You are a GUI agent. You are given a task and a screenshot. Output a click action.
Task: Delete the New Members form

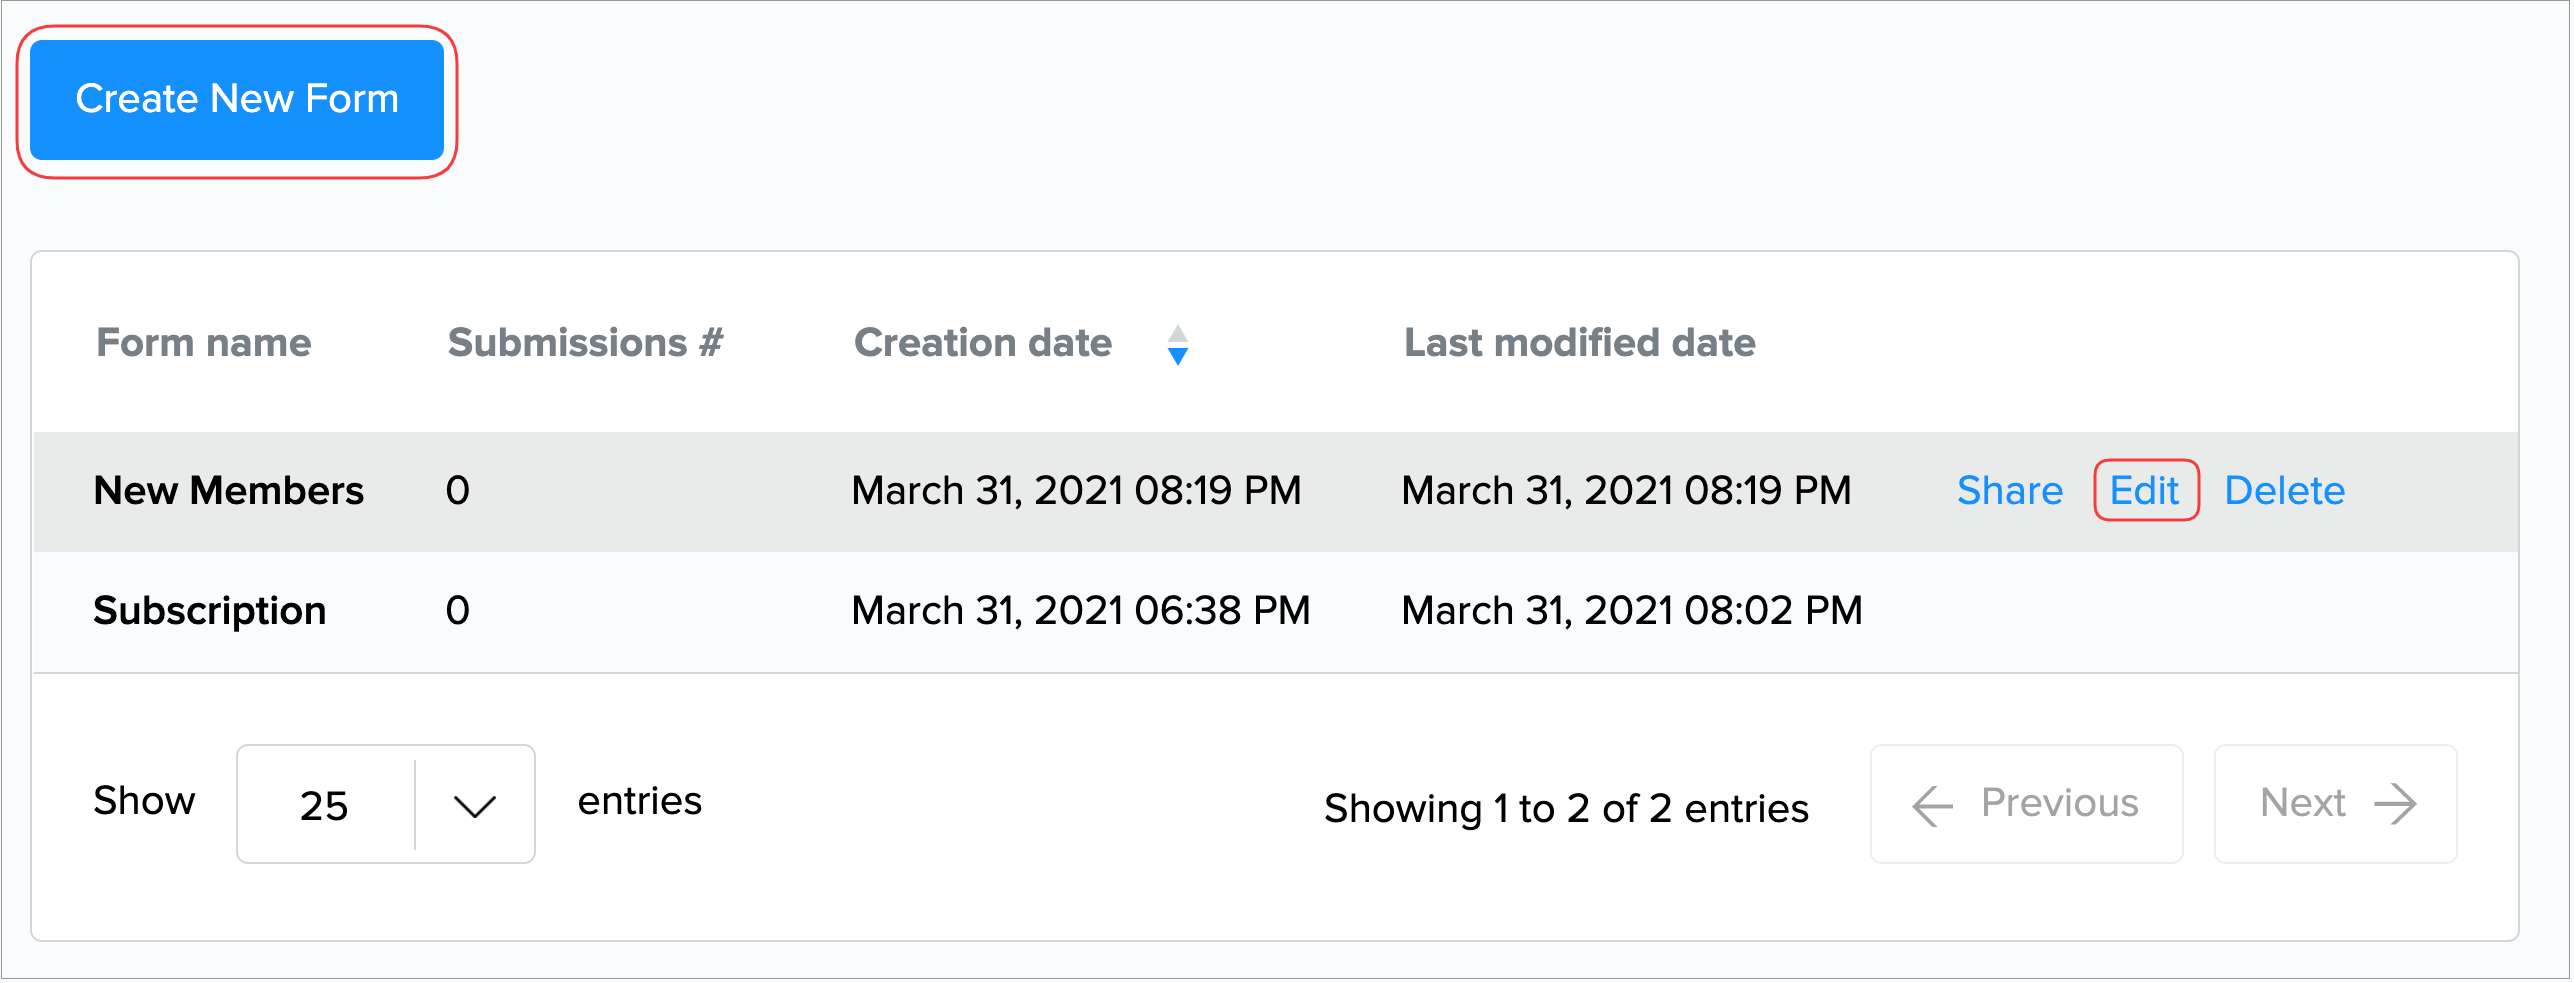[2284, 491]
